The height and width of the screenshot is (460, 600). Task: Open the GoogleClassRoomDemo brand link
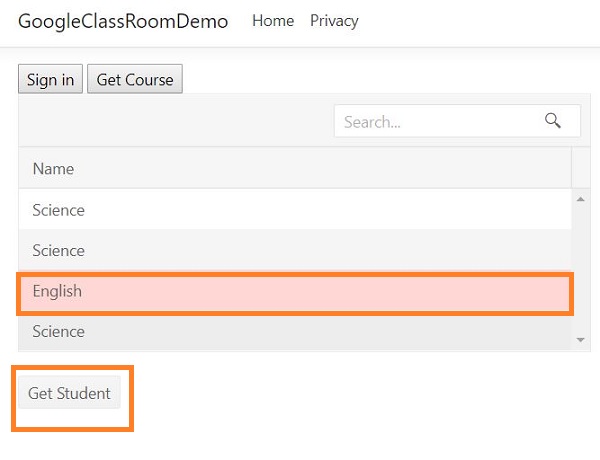(x=123, y=21)
